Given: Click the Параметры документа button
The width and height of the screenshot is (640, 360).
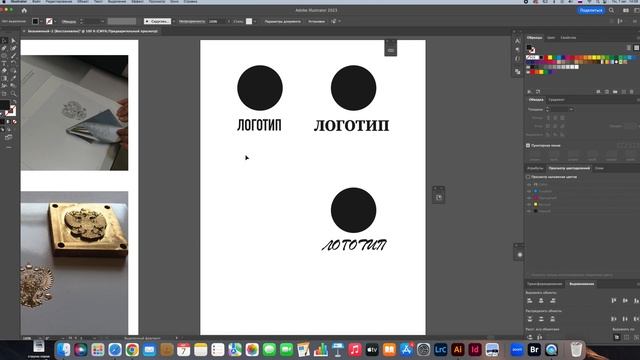Looking at the screenshot, I should pos(282,21).
